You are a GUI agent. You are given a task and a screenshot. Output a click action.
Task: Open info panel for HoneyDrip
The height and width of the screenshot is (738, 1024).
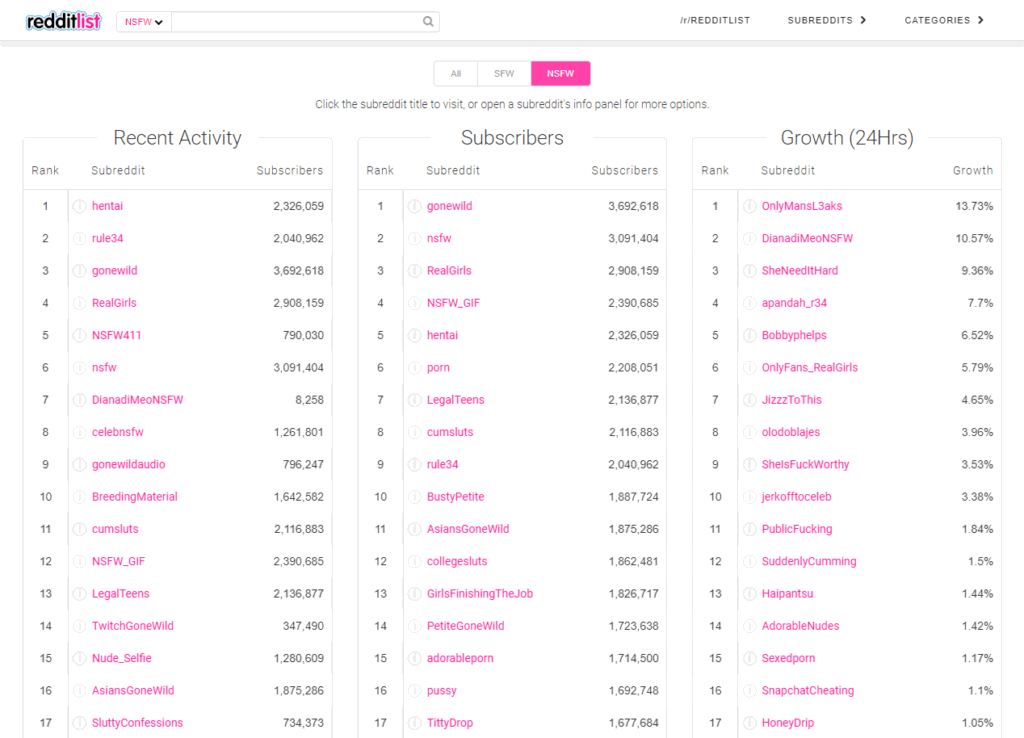pyautogui.click(x=750, y=723)
